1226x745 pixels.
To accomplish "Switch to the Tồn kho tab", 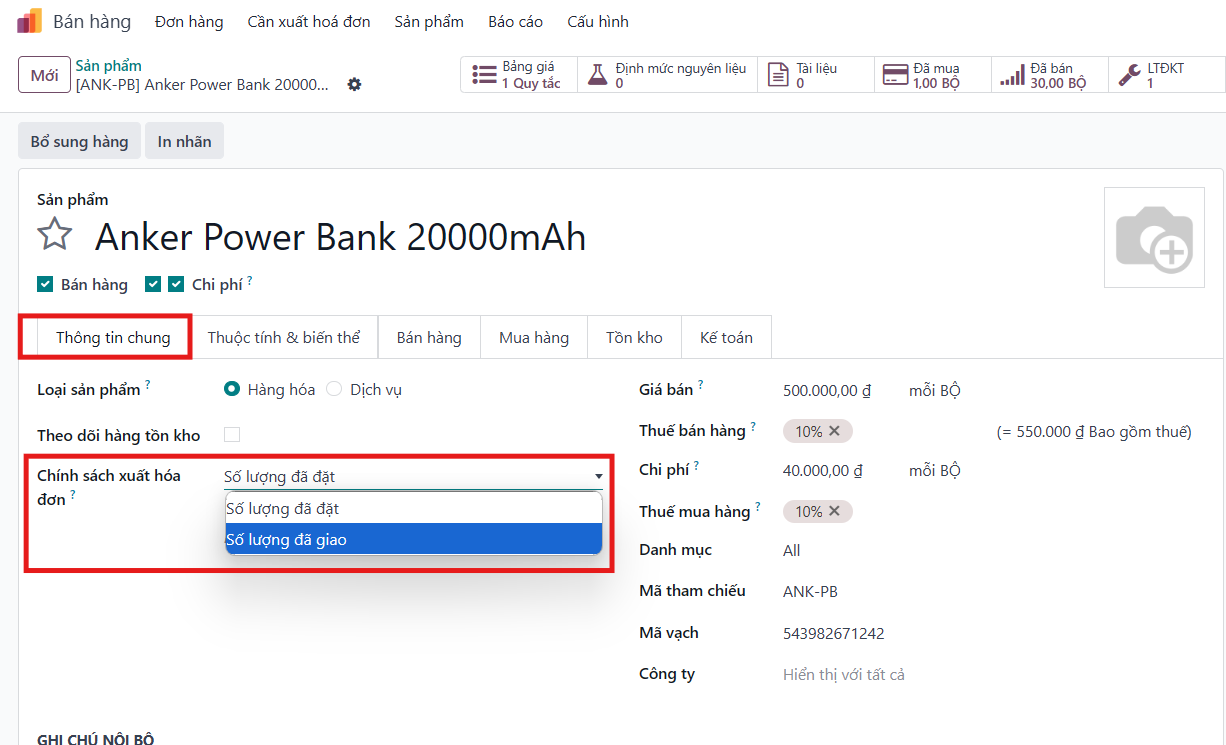I will coord(634,337).
